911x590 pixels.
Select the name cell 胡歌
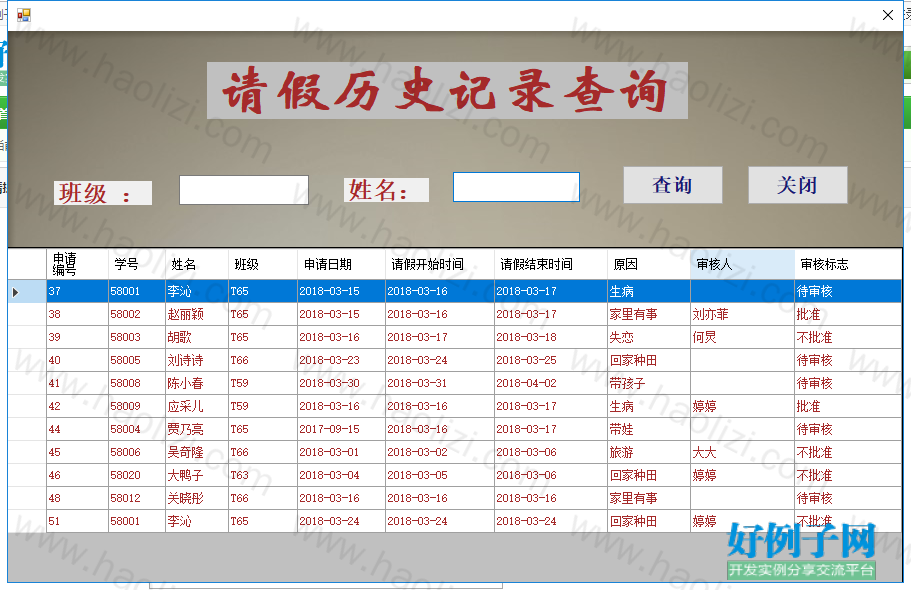pos(196,337)
